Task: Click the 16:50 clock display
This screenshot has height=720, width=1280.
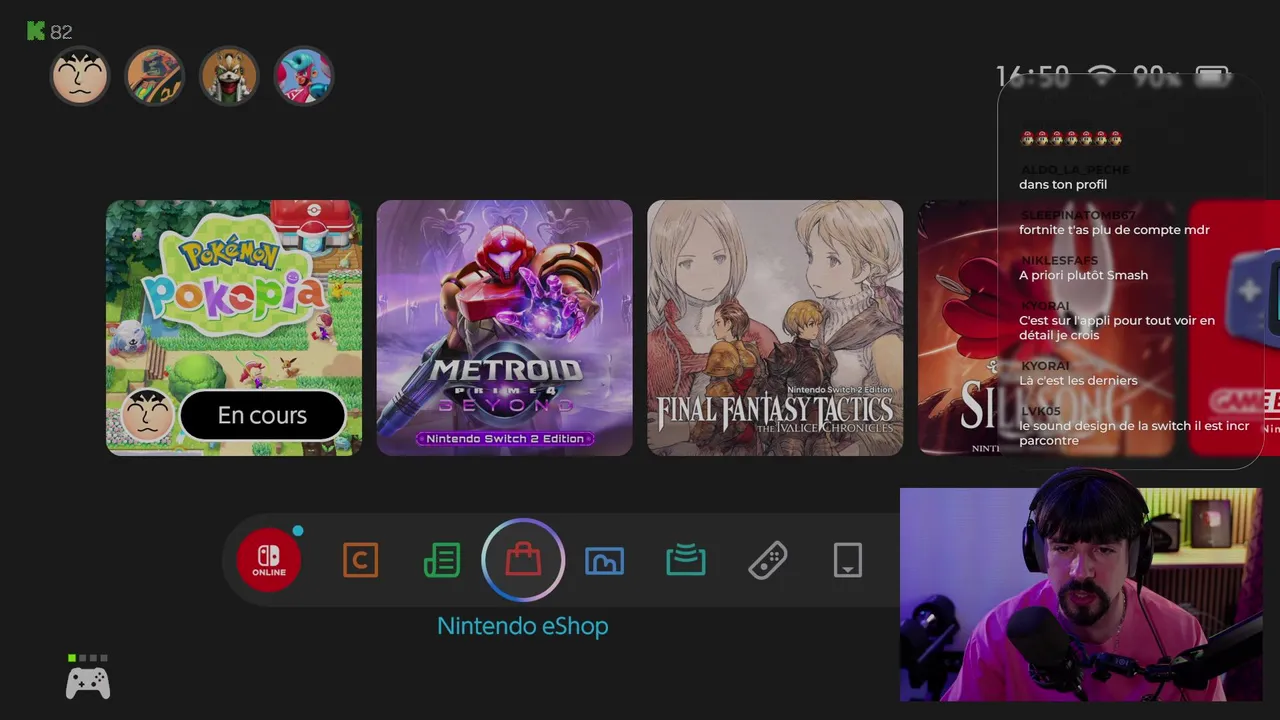Action: coord(1032,76)
